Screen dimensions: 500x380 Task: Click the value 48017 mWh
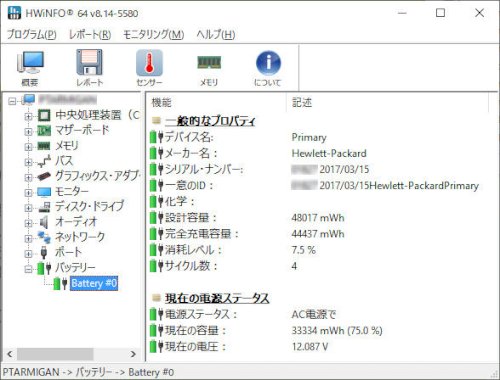(318, 218)
